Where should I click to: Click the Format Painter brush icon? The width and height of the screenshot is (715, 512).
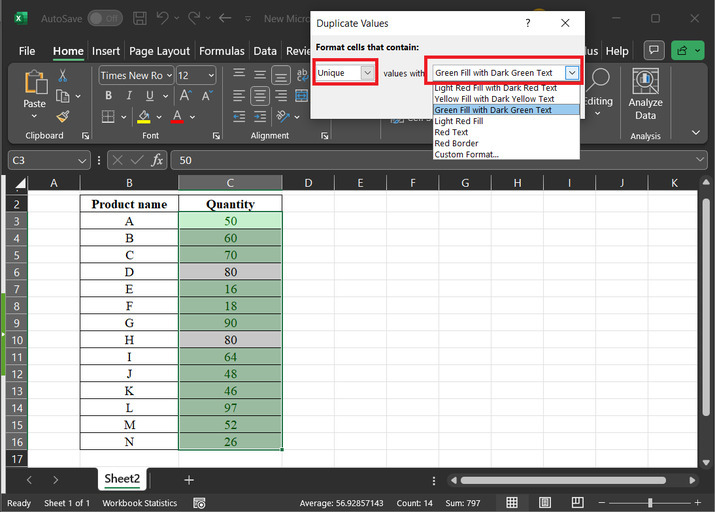tap(62, 117)
